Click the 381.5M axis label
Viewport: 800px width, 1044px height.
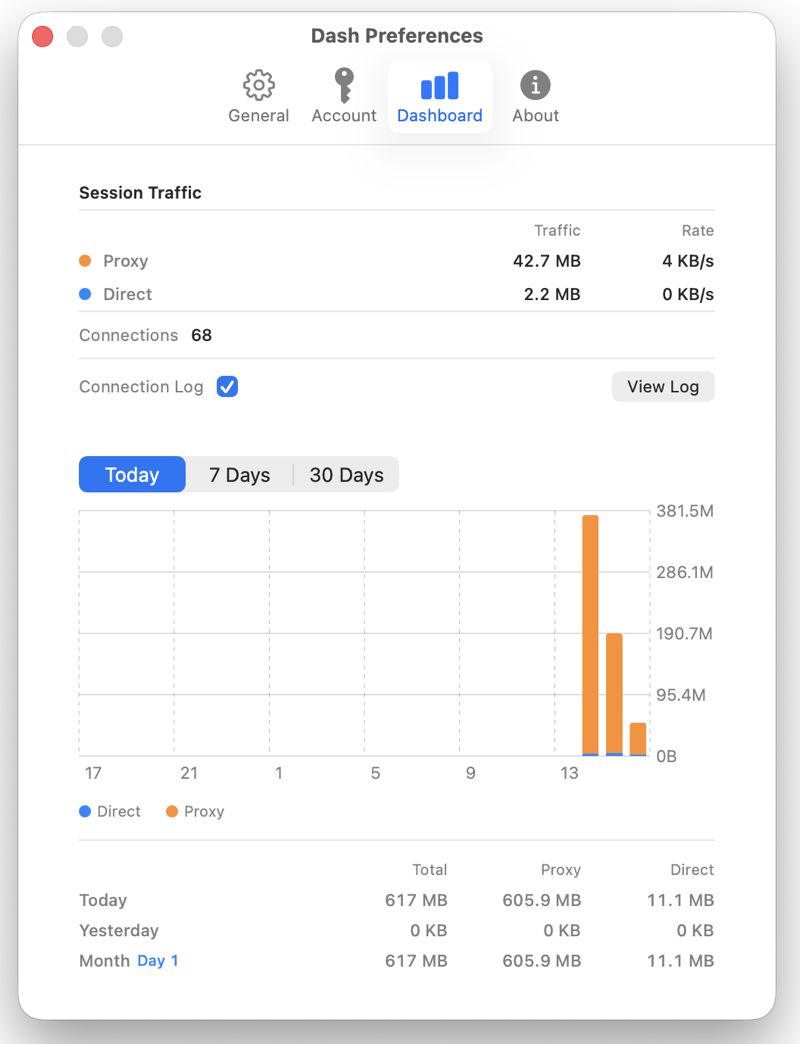click(x=685, y=510)
